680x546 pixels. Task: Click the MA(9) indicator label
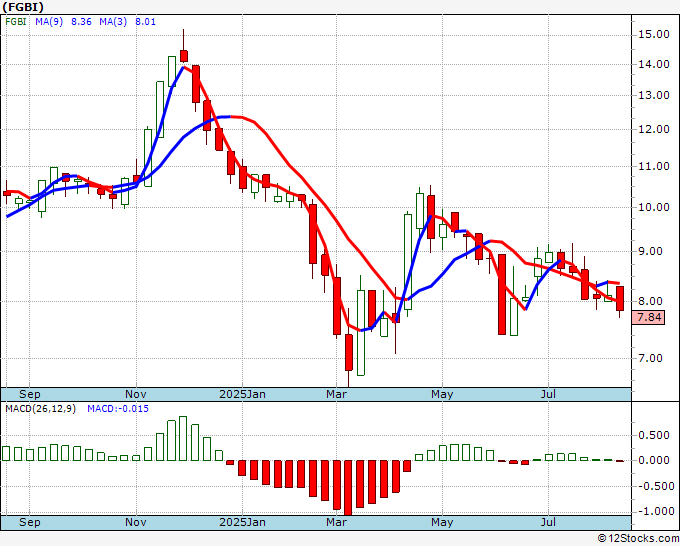pyautogui.click(x=49, y=22)
